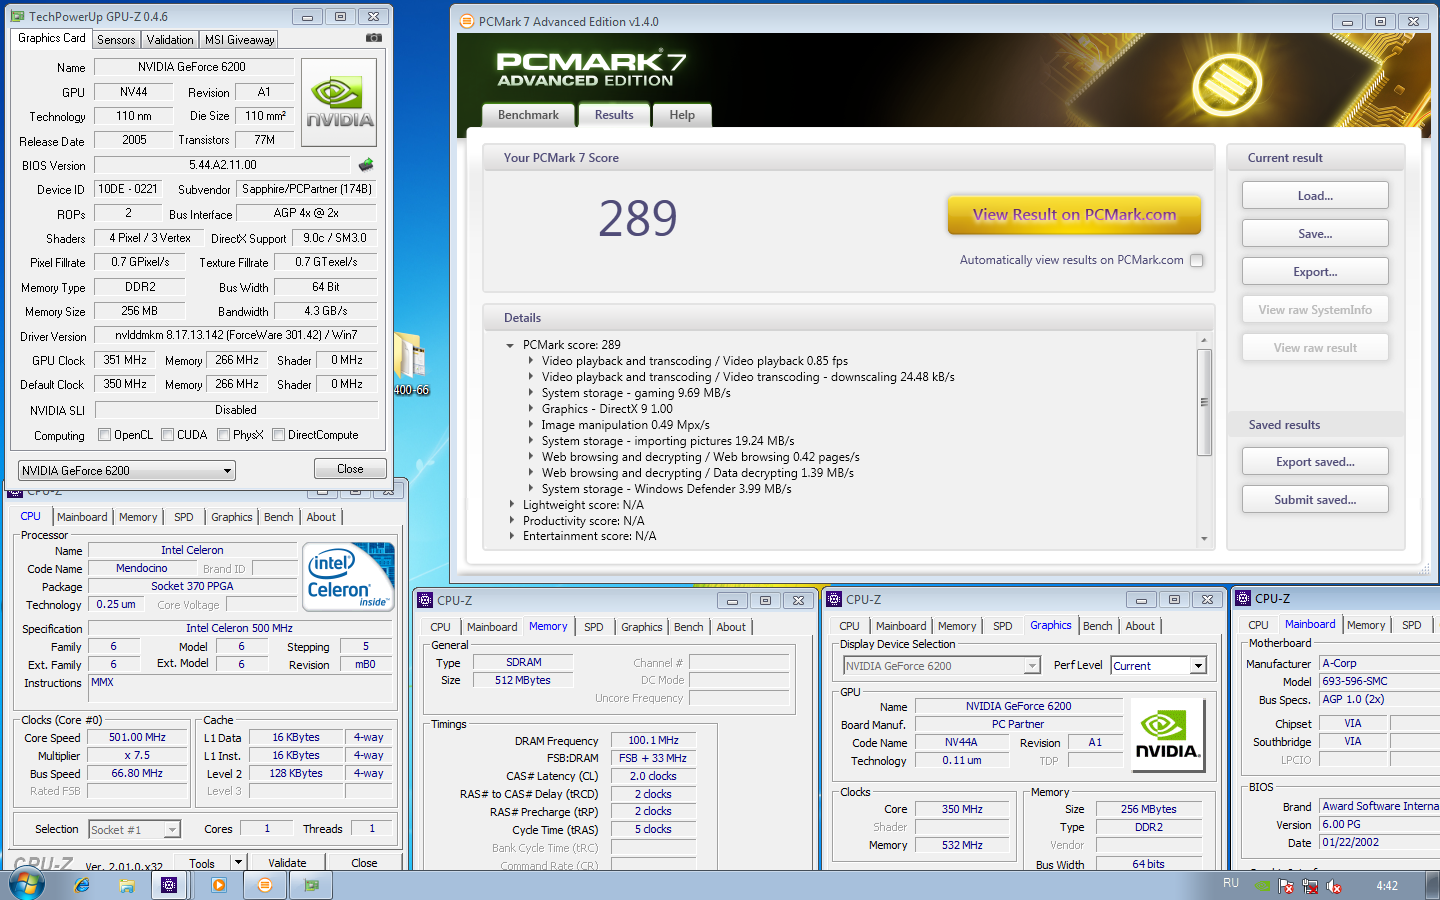Click the Export saved... button

coord(1315,462)
